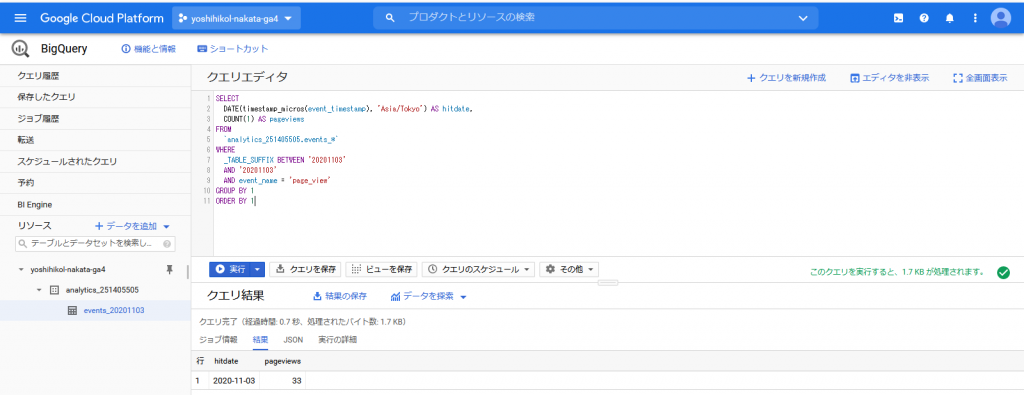
Task: Switch to 結果 tab
Action: 261,340
